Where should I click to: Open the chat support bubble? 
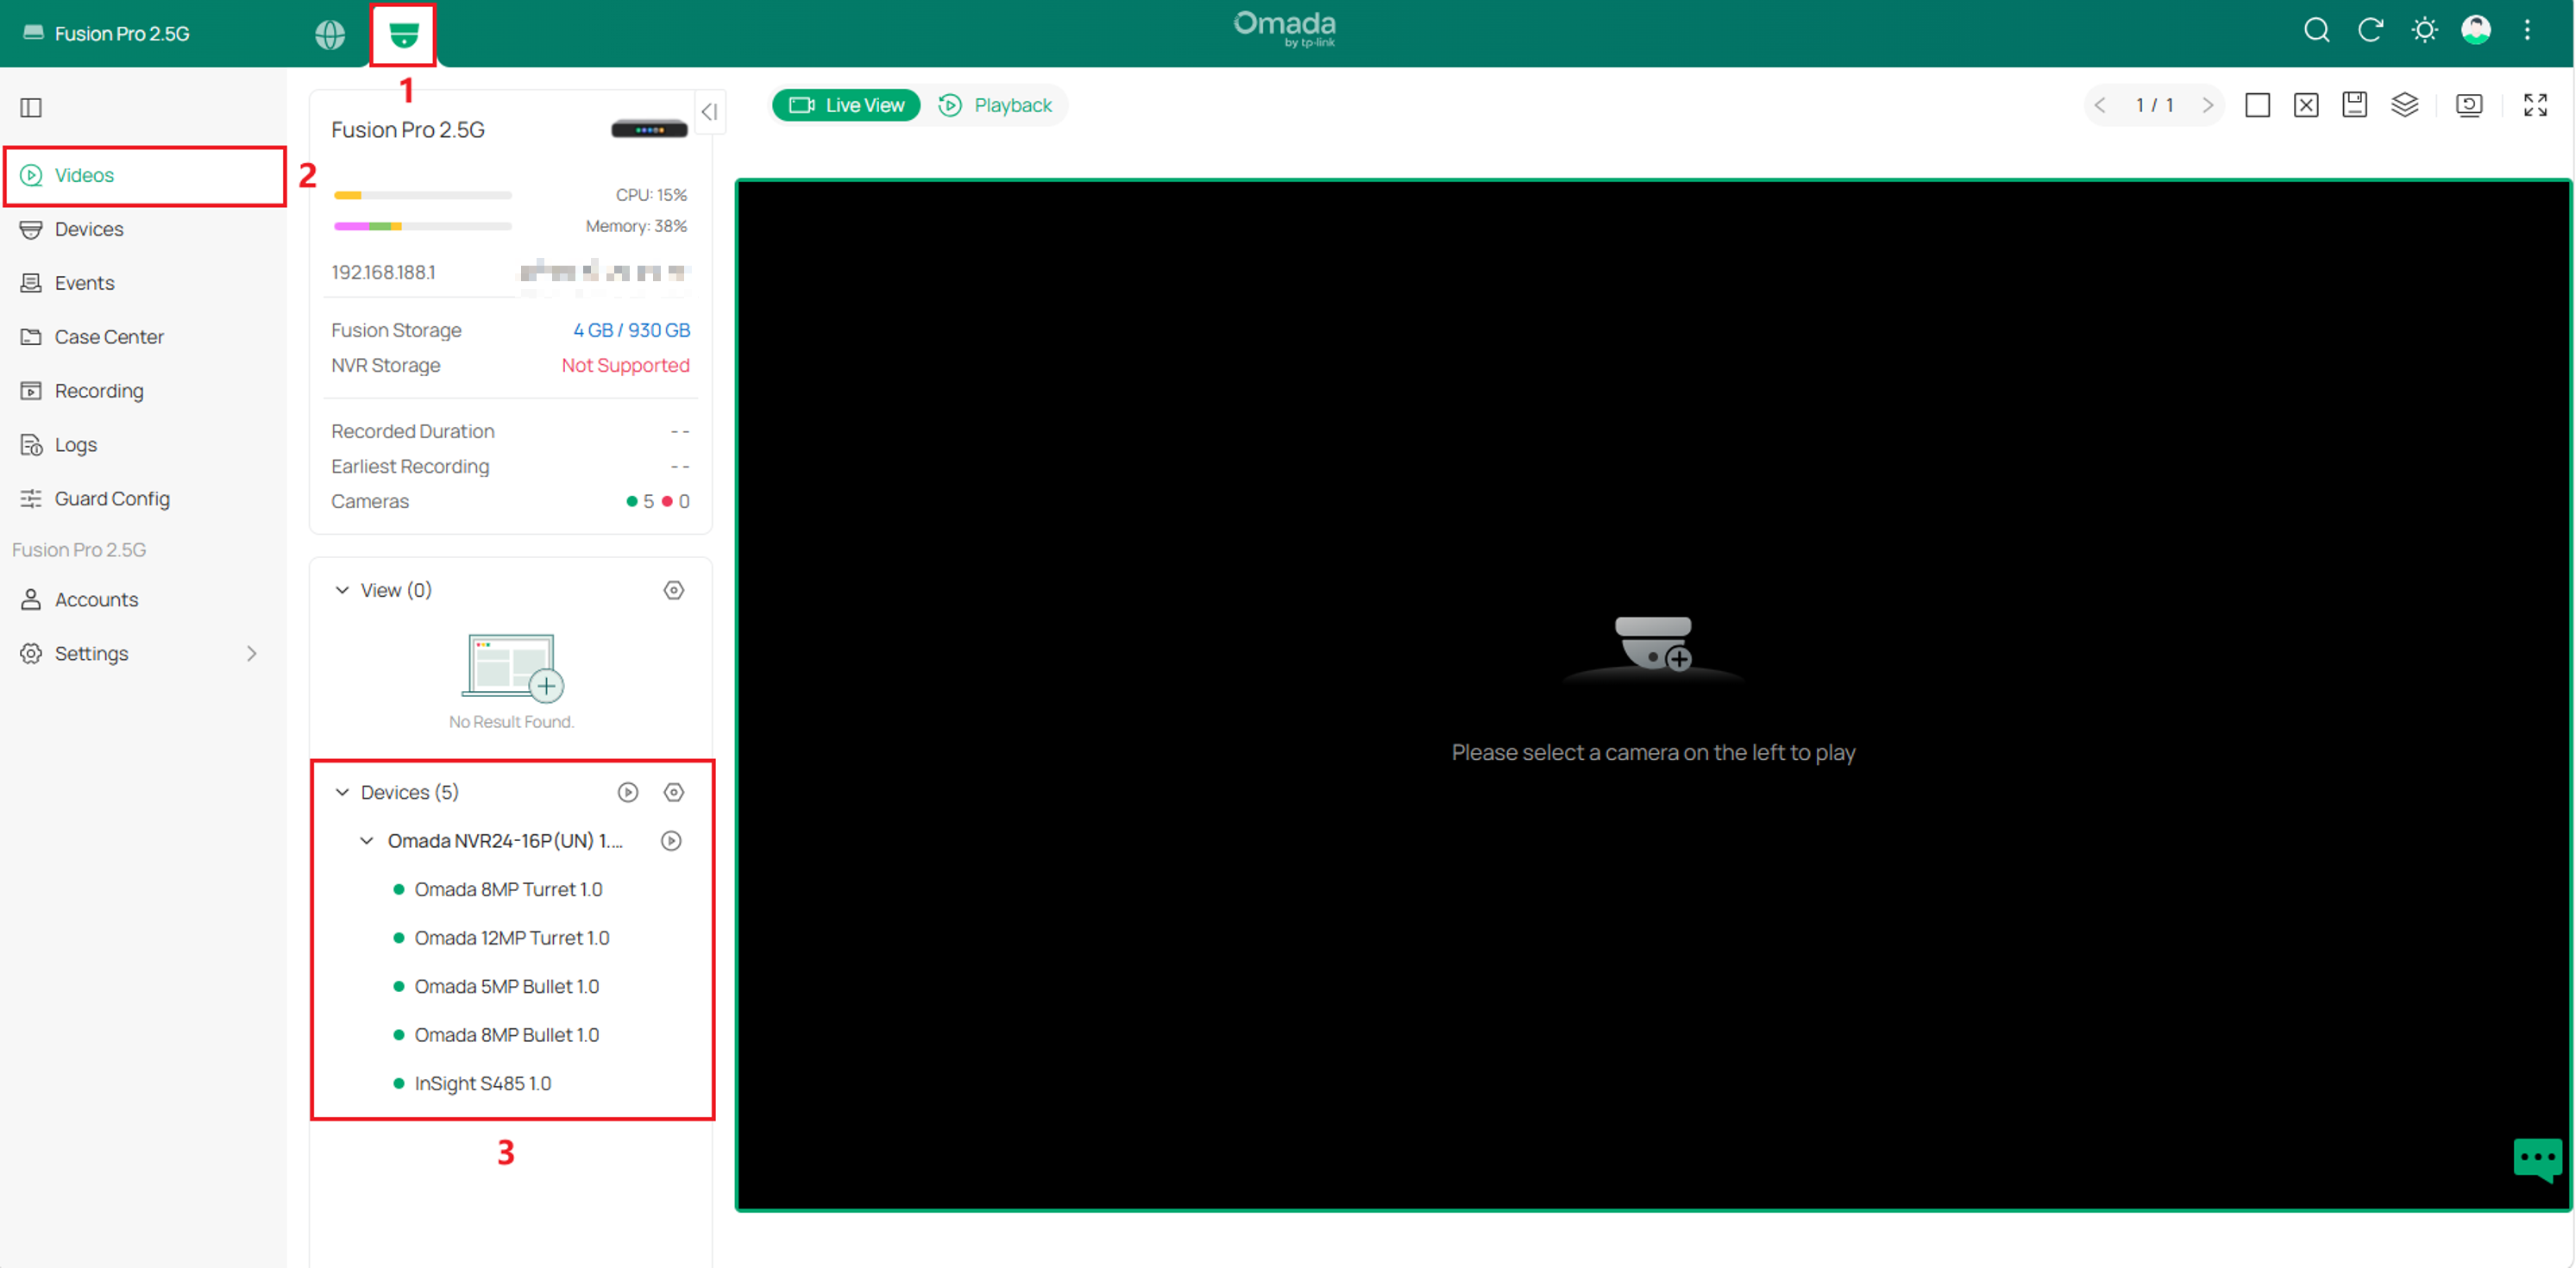[x=2537, y=1160]
